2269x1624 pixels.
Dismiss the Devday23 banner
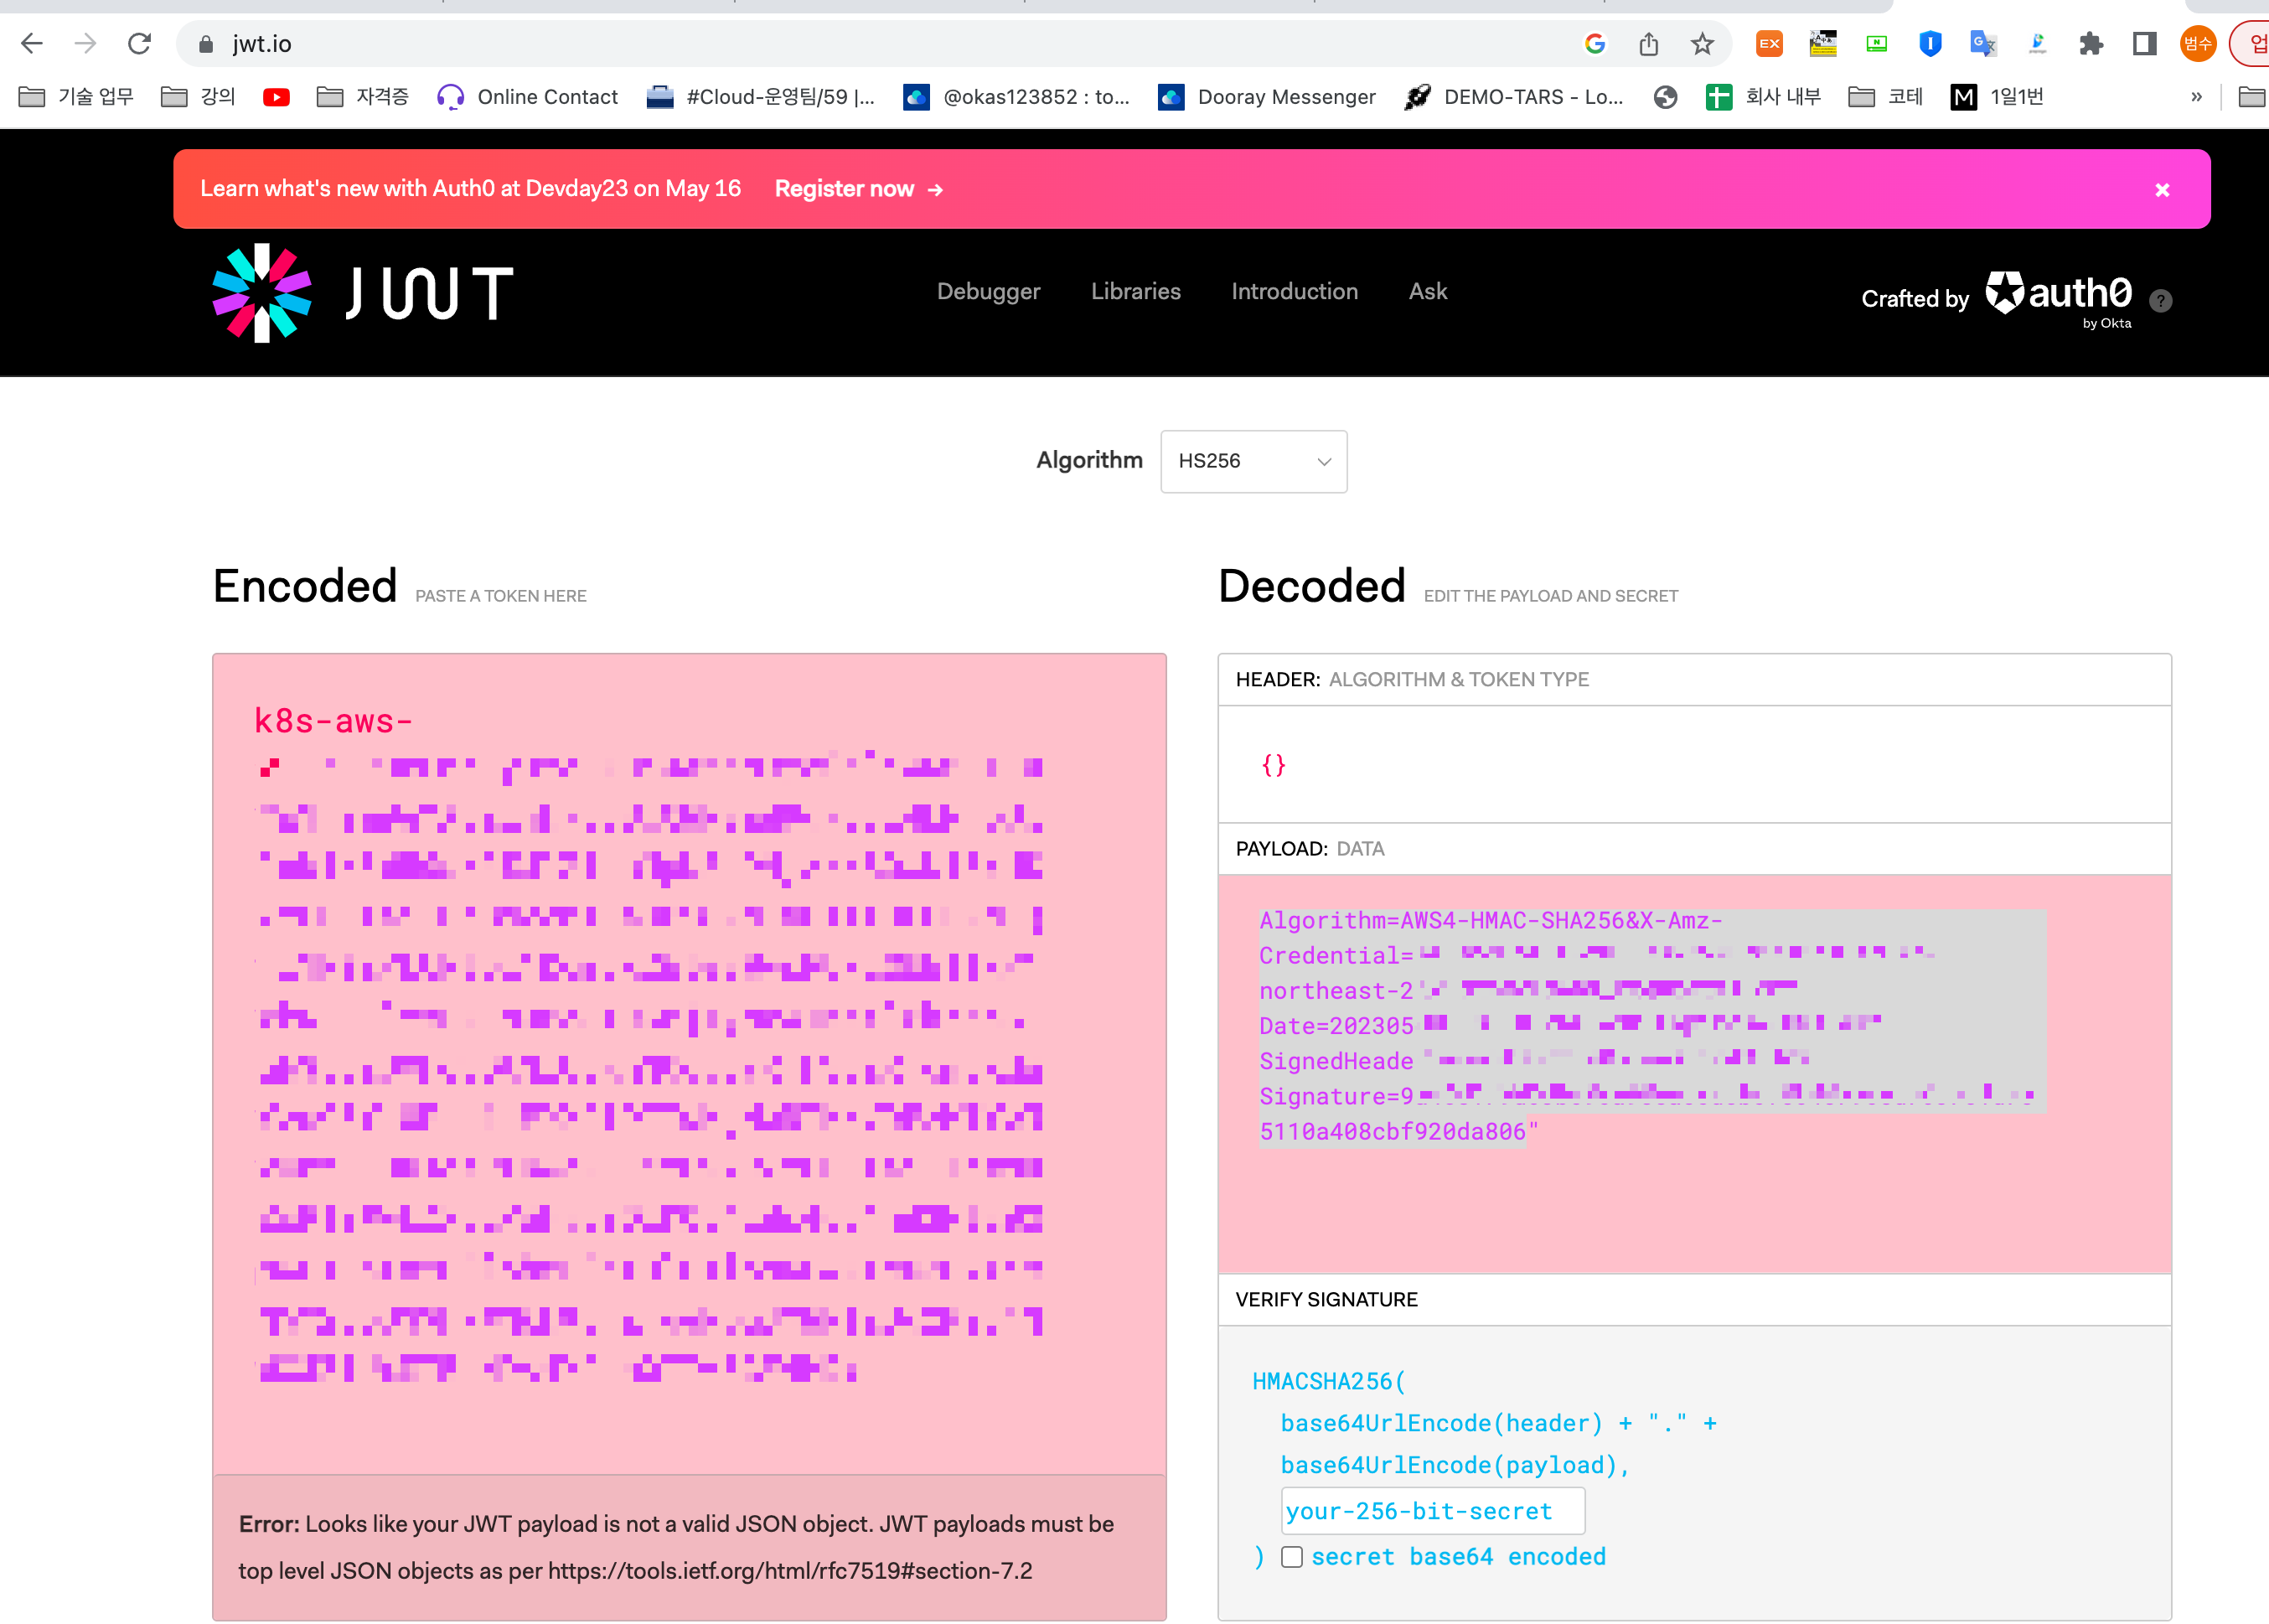[x=2162, y=189]
